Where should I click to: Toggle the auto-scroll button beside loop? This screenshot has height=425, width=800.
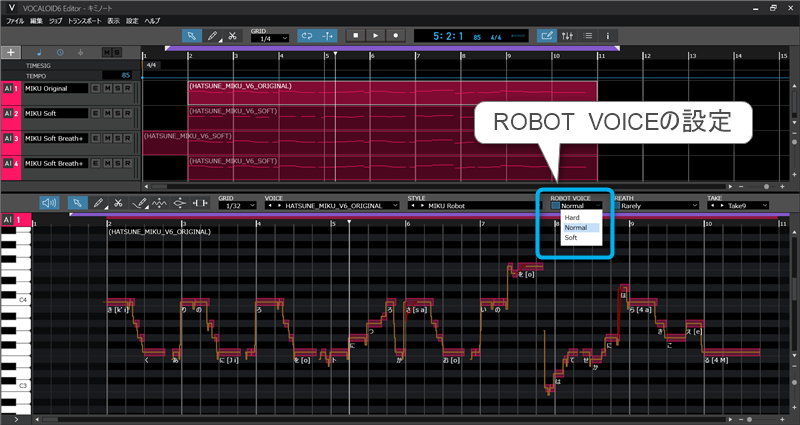tap(327, 36)
